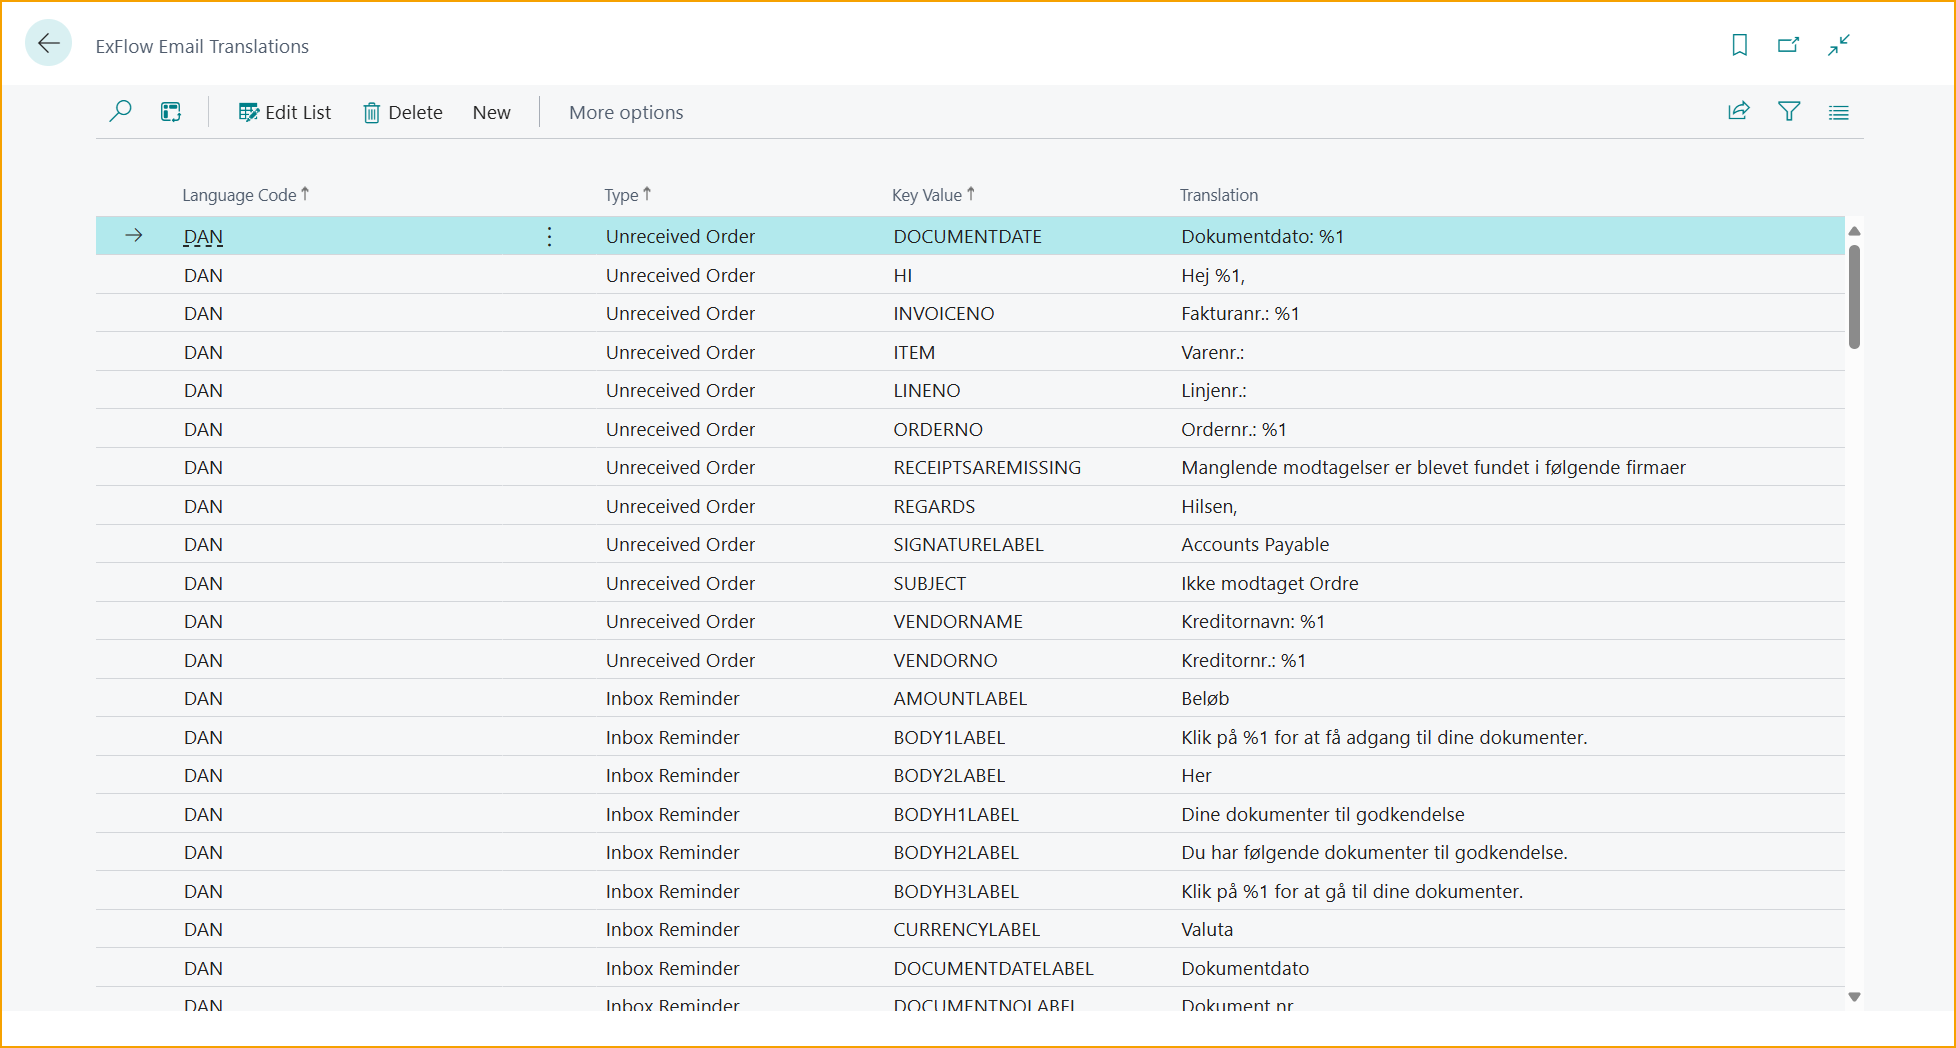The width and height of the screenshot is (1956, 1048).
Task: Collapse the page with the shrink arrows icon
Action: (1838, 45)
